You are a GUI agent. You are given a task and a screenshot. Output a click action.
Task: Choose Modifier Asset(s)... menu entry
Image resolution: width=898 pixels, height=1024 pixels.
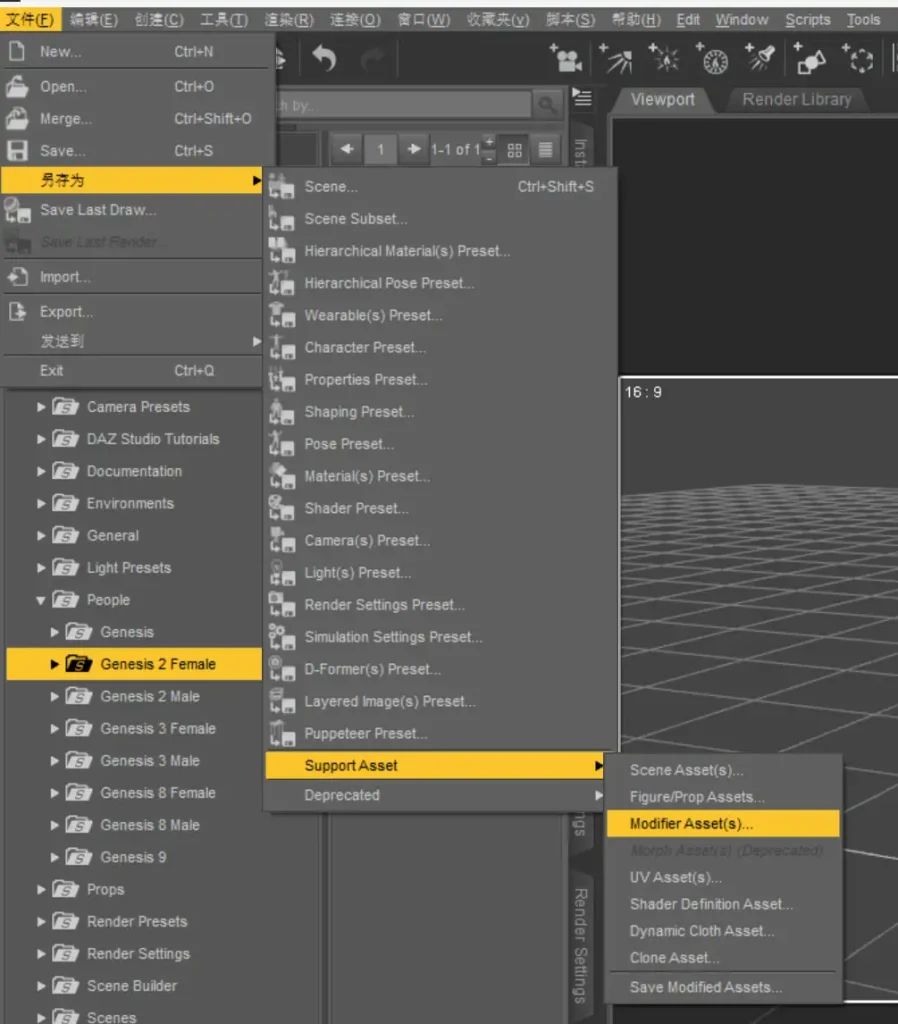(x=723, y=824)
